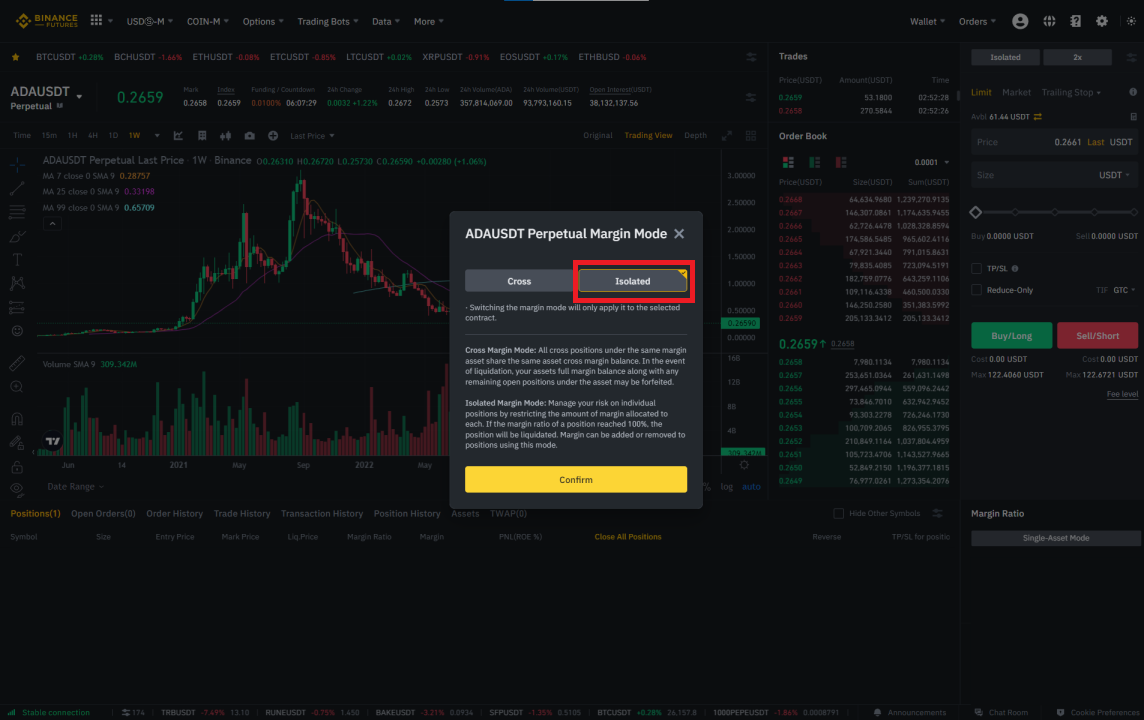Viewport: 1144px width, 720px height.
Task: Toggle lock all drawings icon
Action: 17,467
